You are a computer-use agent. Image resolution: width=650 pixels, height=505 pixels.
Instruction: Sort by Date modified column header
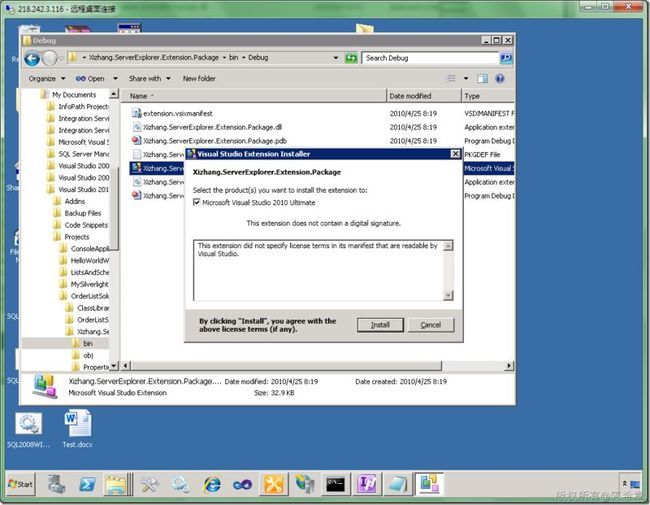click(424, 96)
